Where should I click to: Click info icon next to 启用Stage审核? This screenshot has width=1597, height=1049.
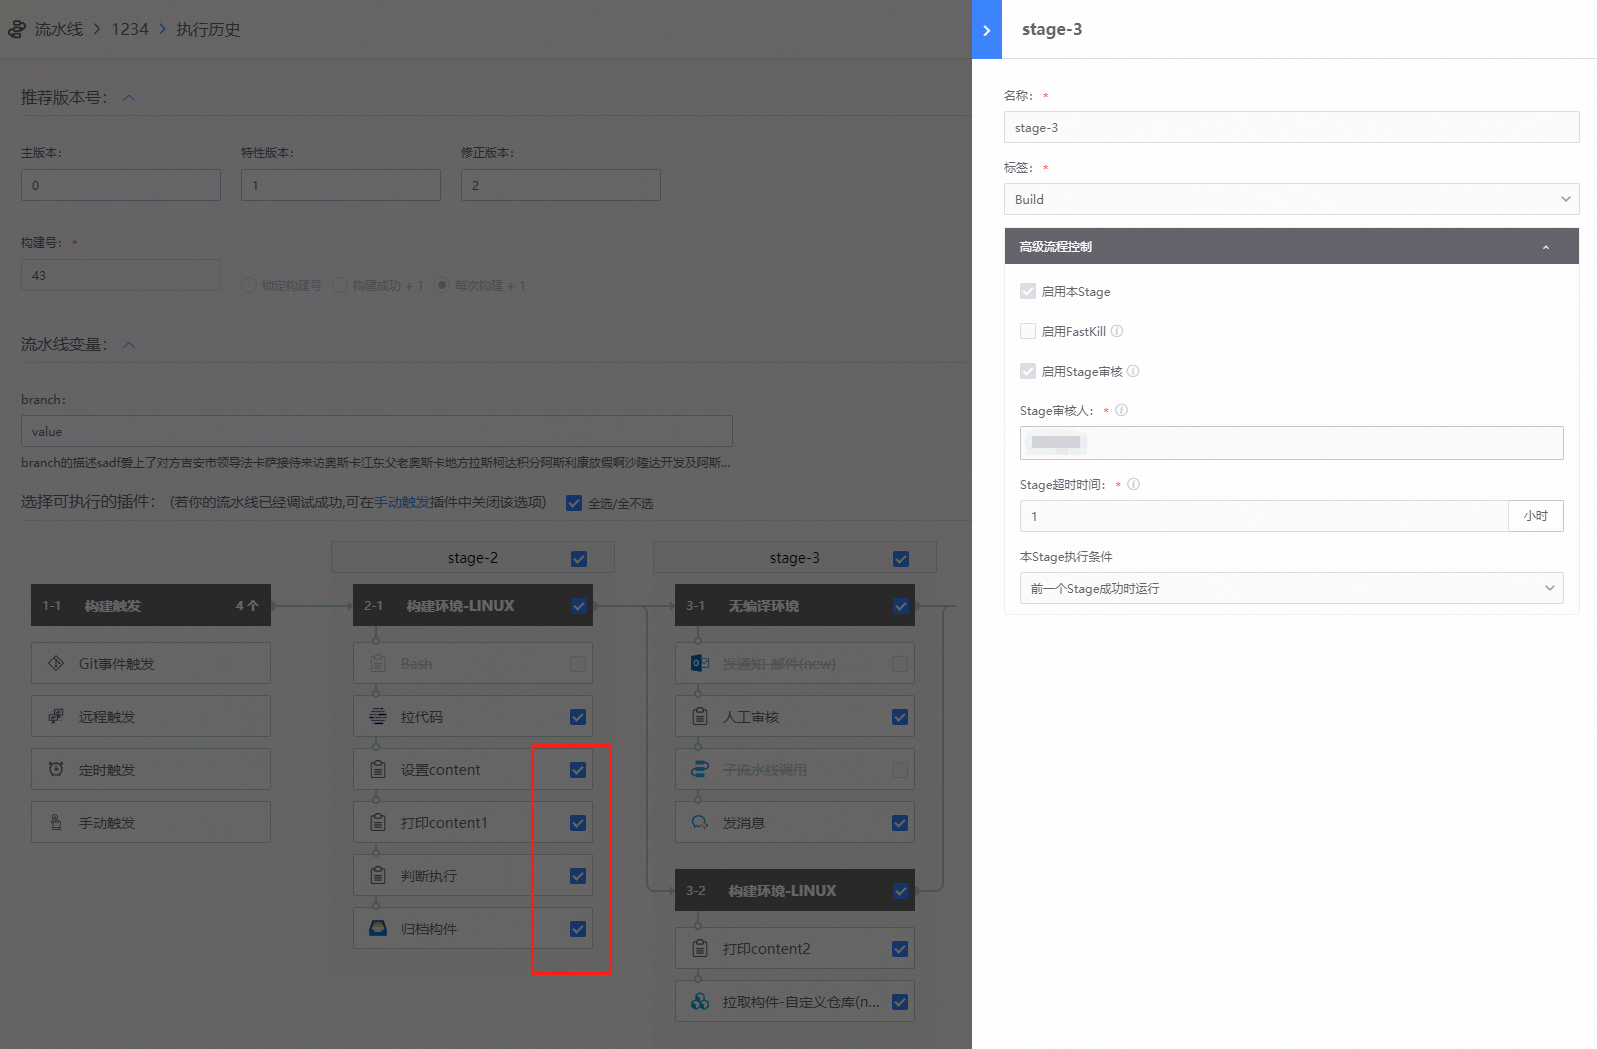(x=1133, y=371)
